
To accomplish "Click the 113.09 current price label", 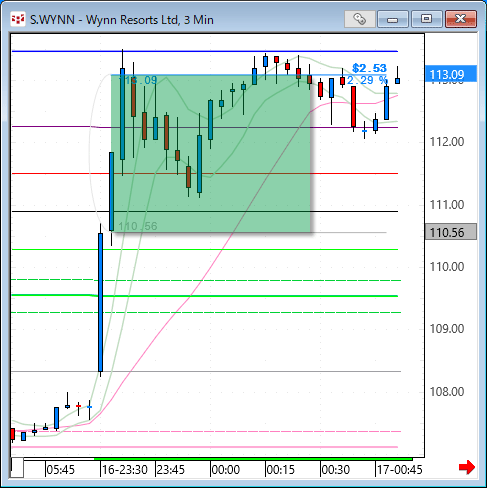I will coord(451,74).
